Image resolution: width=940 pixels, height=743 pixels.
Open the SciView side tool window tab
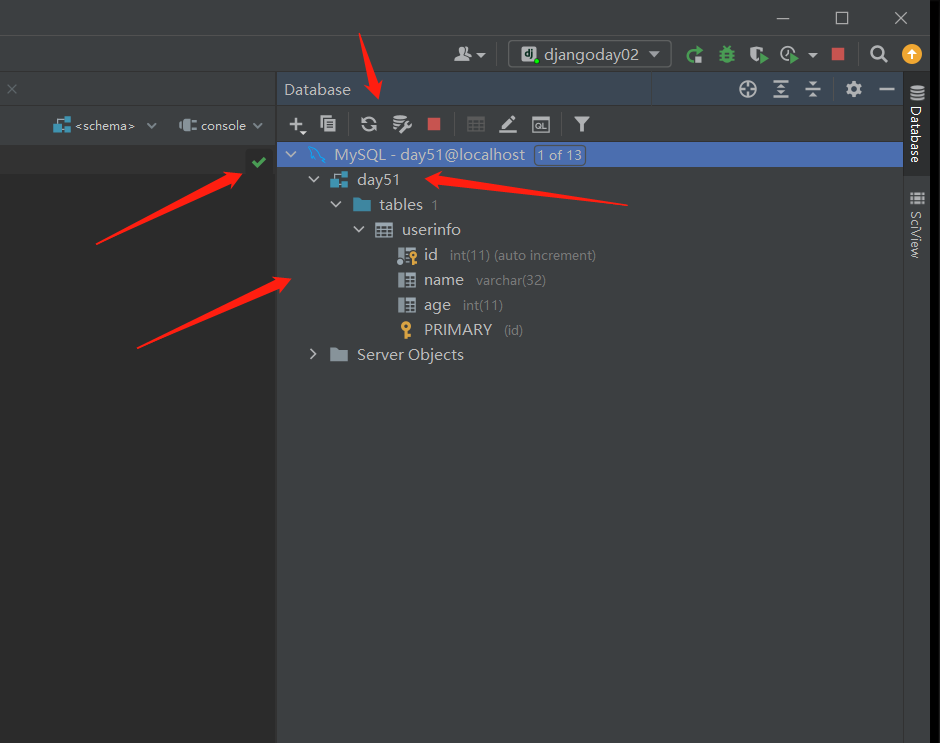[917, 225]
